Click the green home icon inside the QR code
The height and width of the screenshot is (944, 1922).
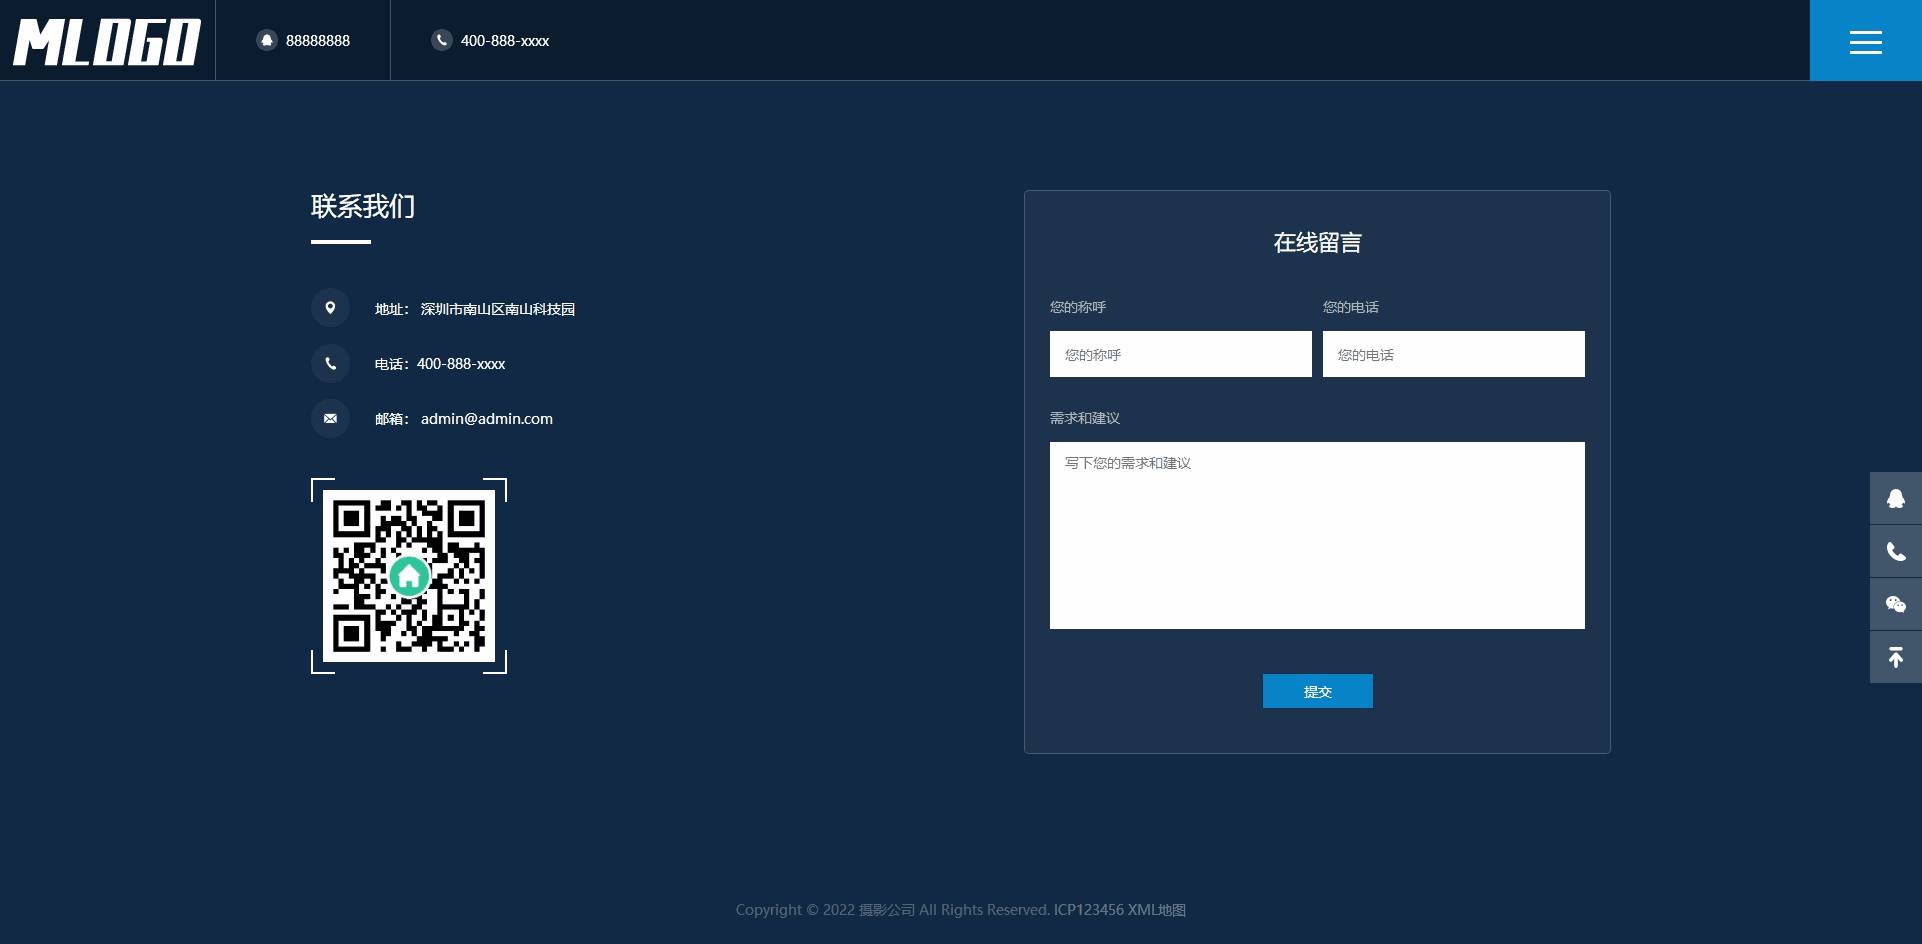[408, 575]
